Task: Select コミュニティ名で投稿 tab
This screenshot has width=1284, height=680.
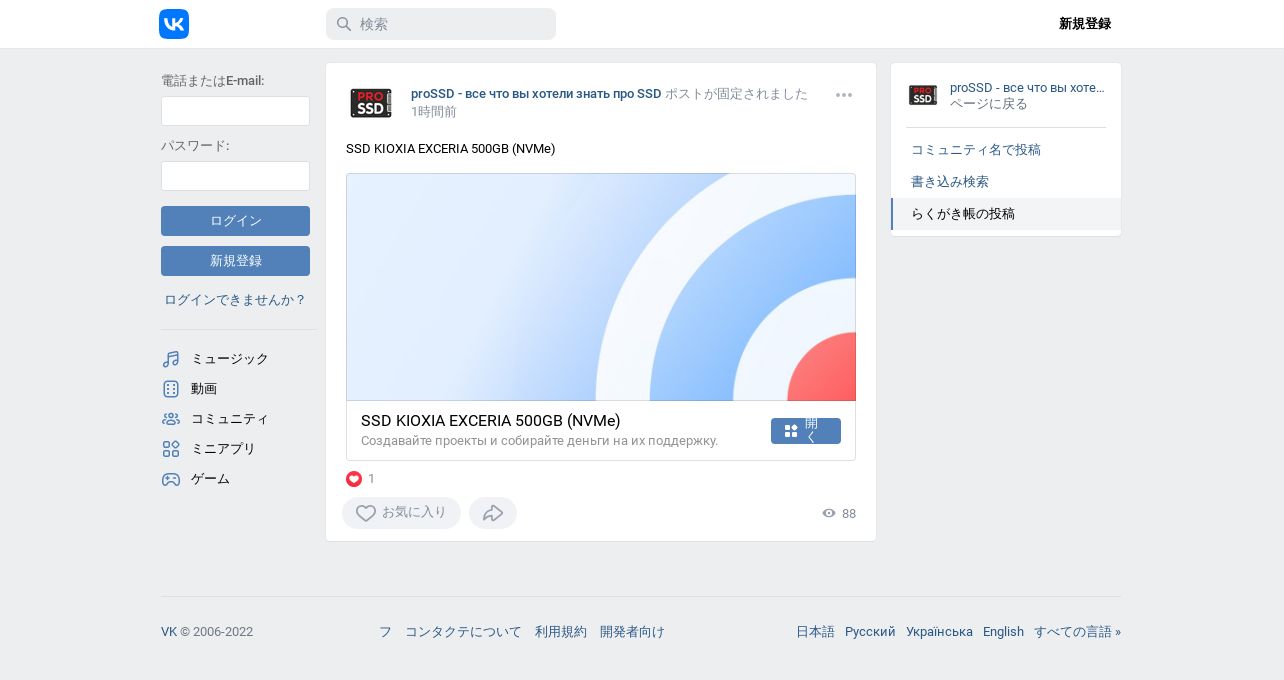Action: [1006, 150]
